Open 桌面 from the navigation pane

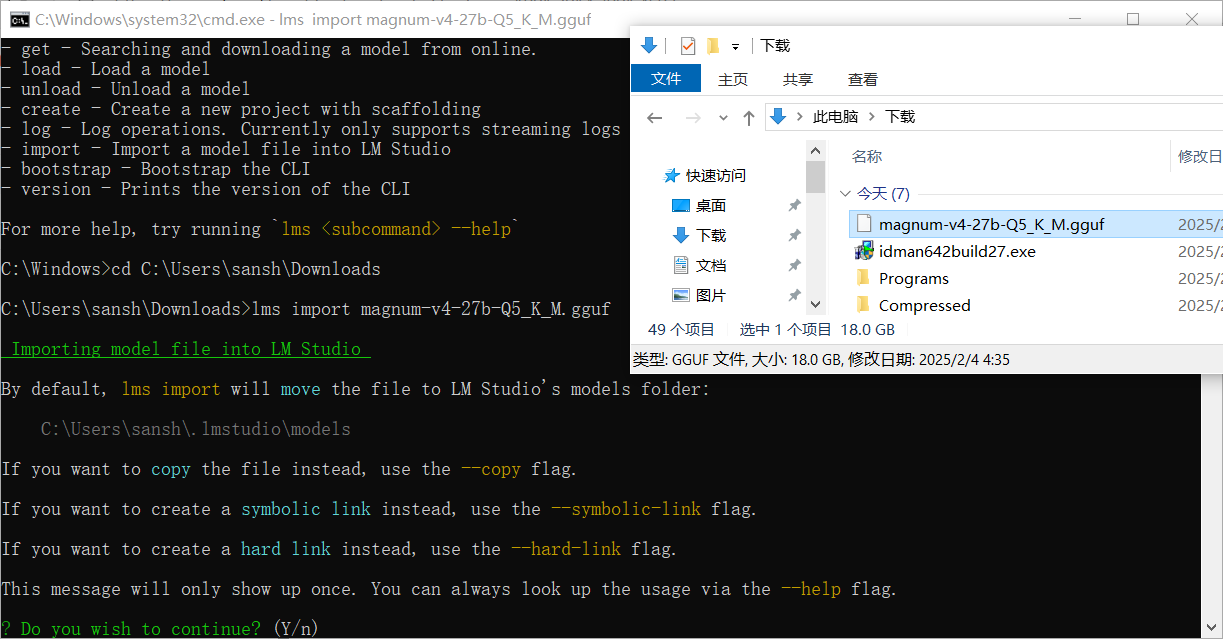(x=711, y=206)
